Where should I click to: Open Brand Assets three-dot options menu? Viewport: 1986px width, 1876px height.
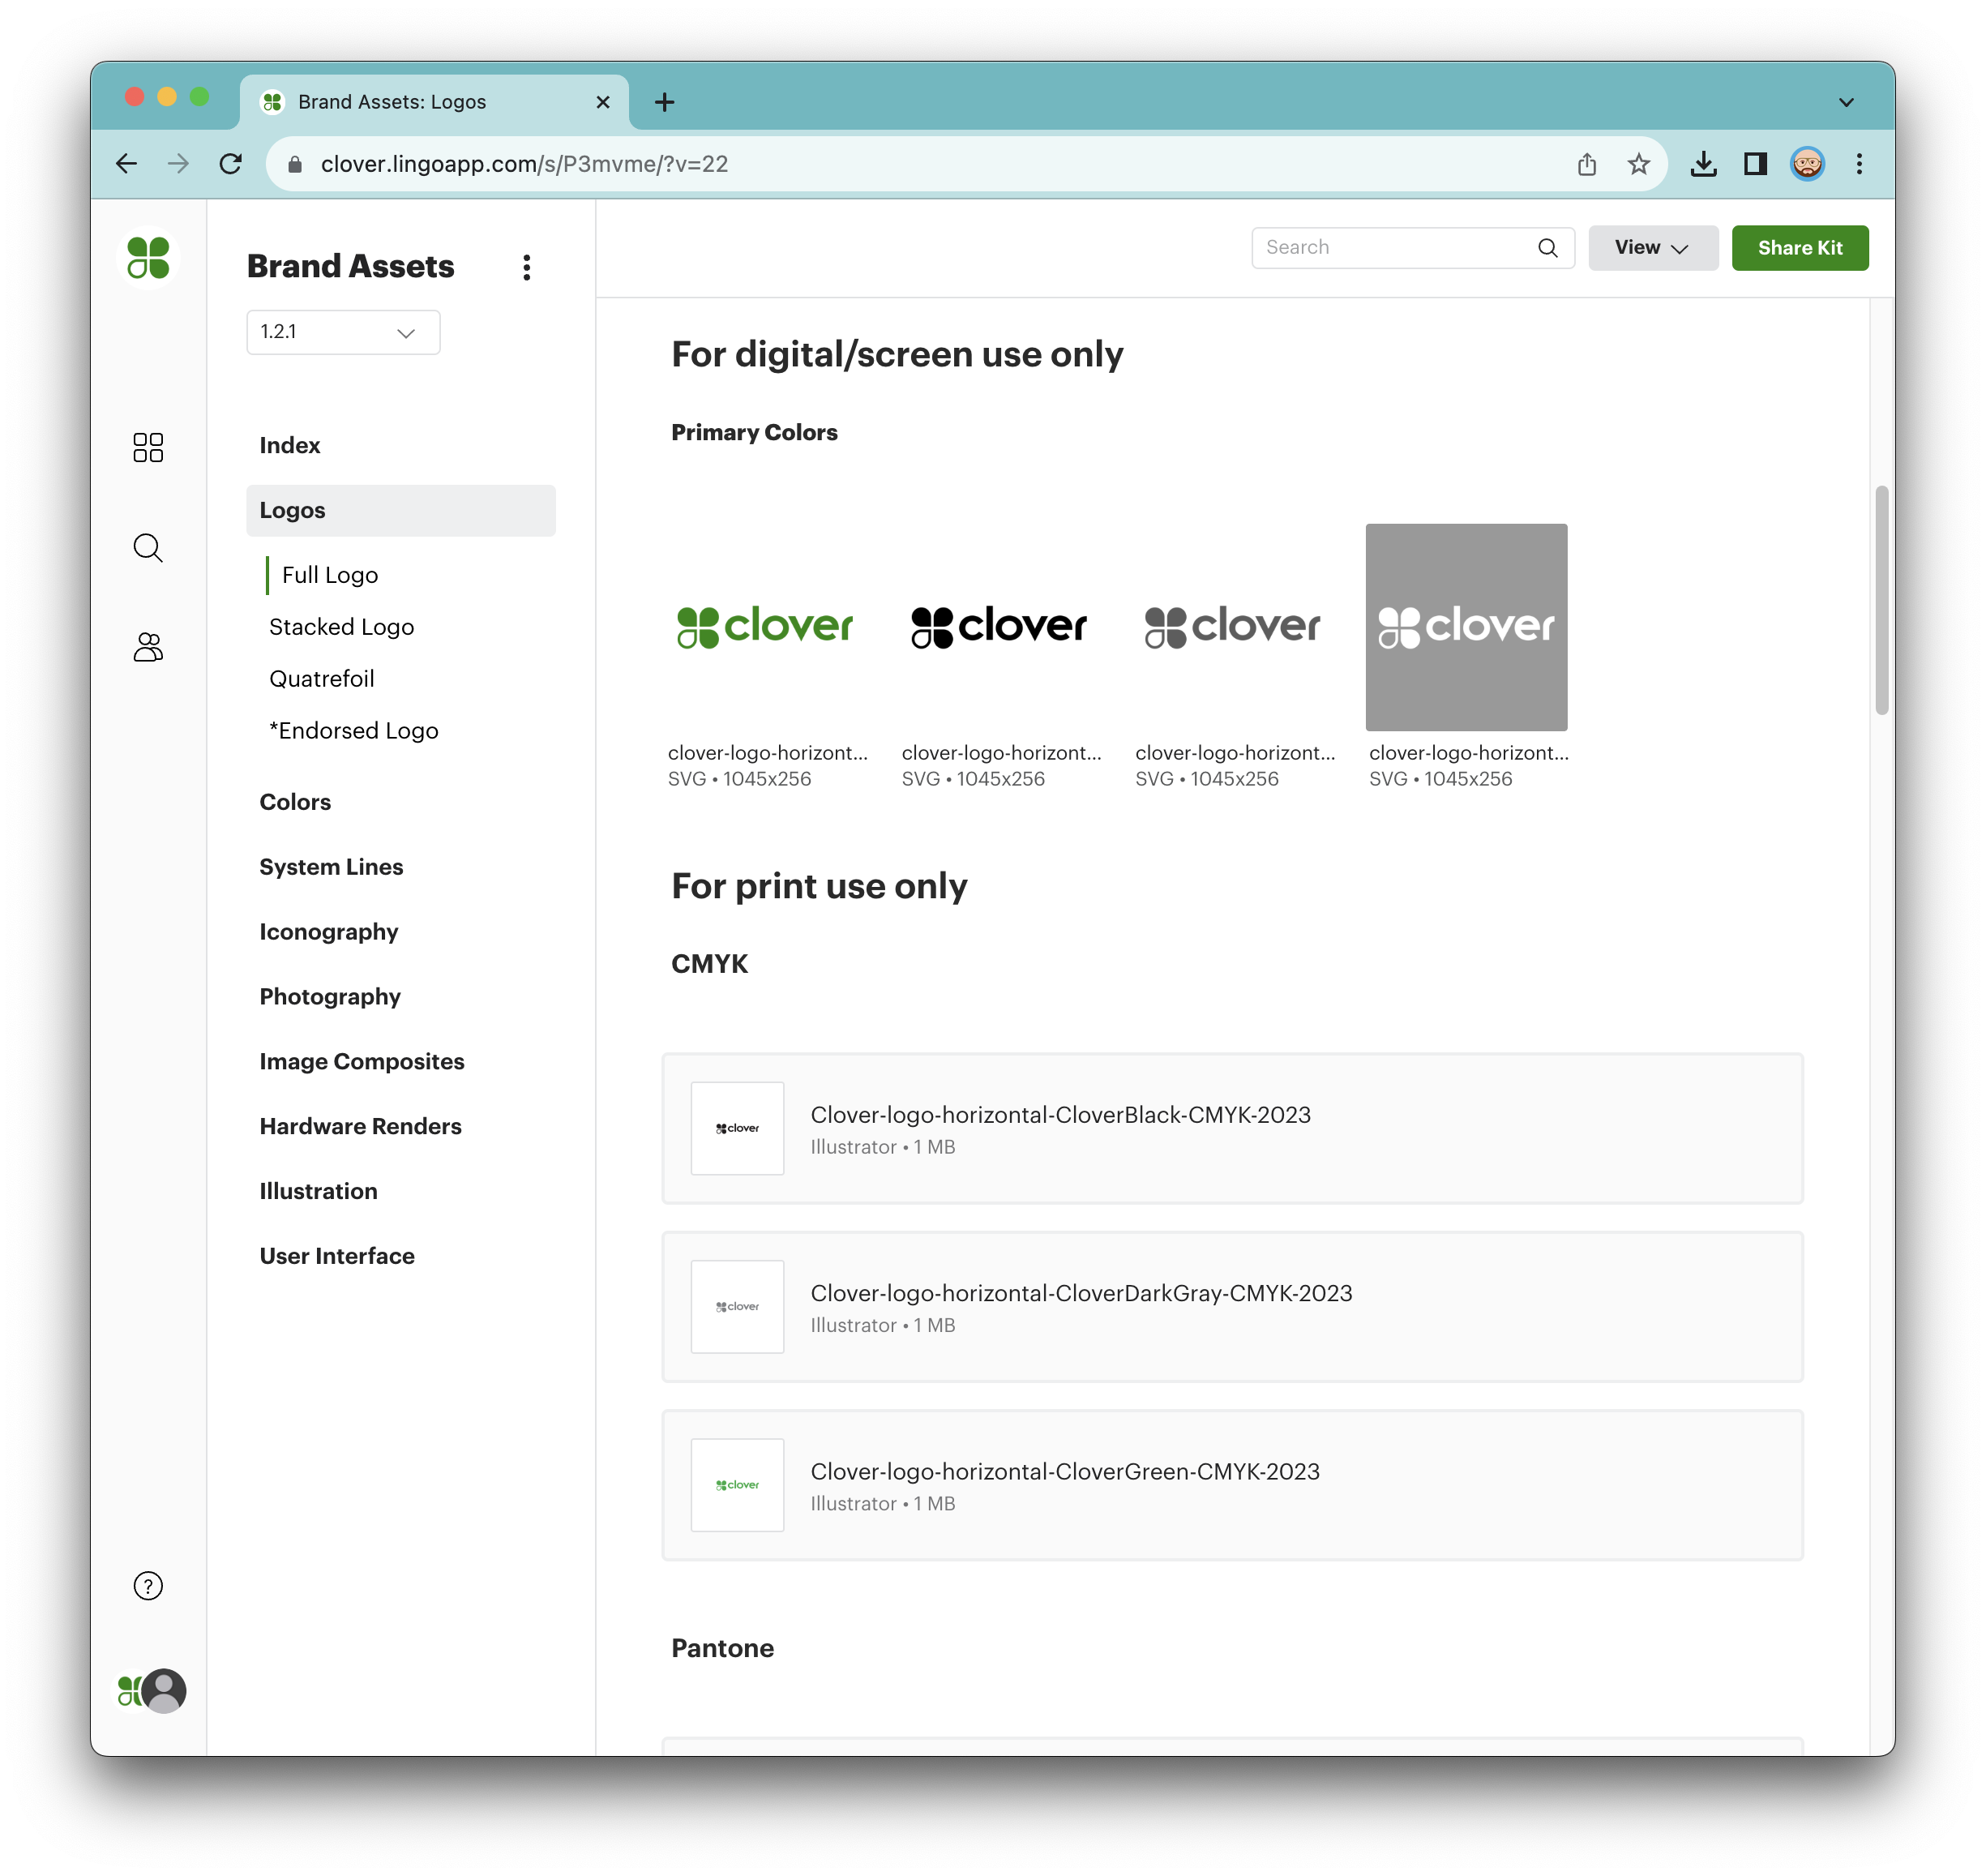click(x=527, y=267)
